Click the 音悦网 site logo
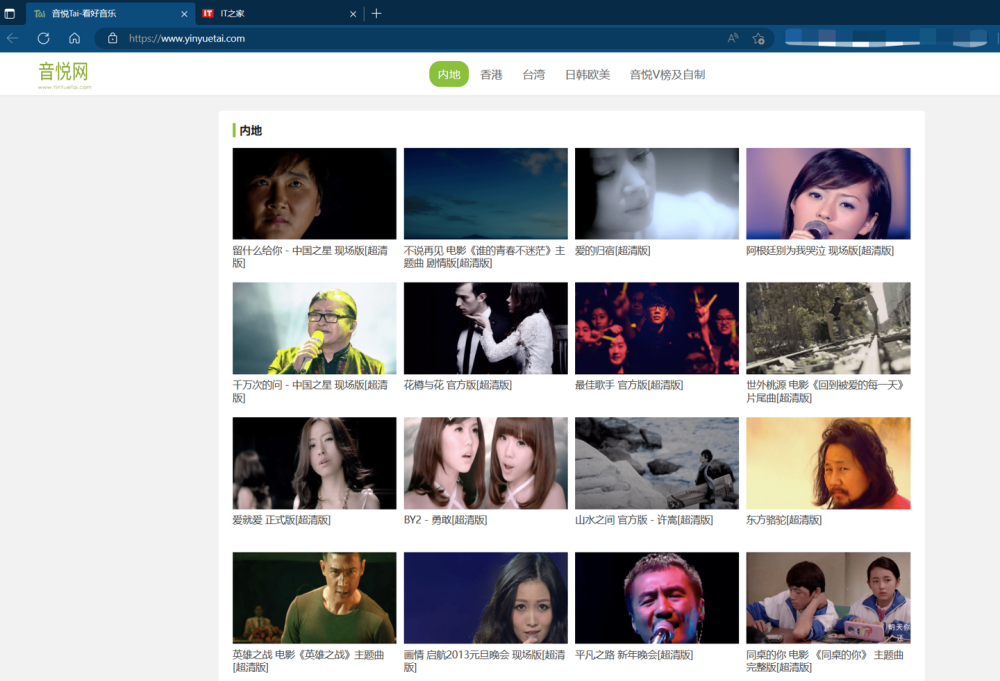Viewport: 1000px width, 681px height. (x=64, y=73)
